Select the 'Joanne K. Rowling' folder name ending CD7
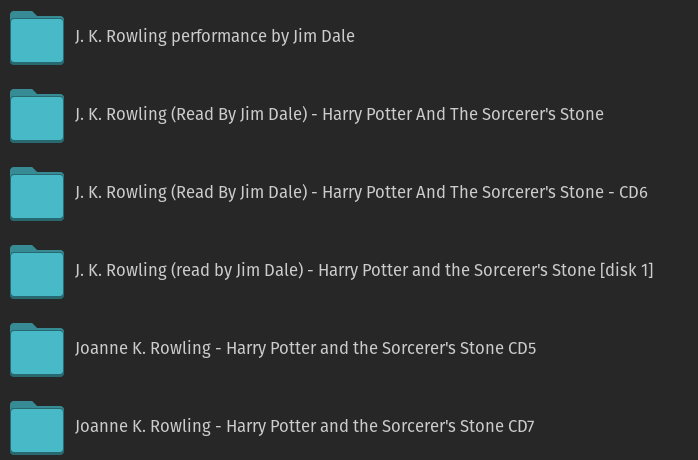 (304, 426)
